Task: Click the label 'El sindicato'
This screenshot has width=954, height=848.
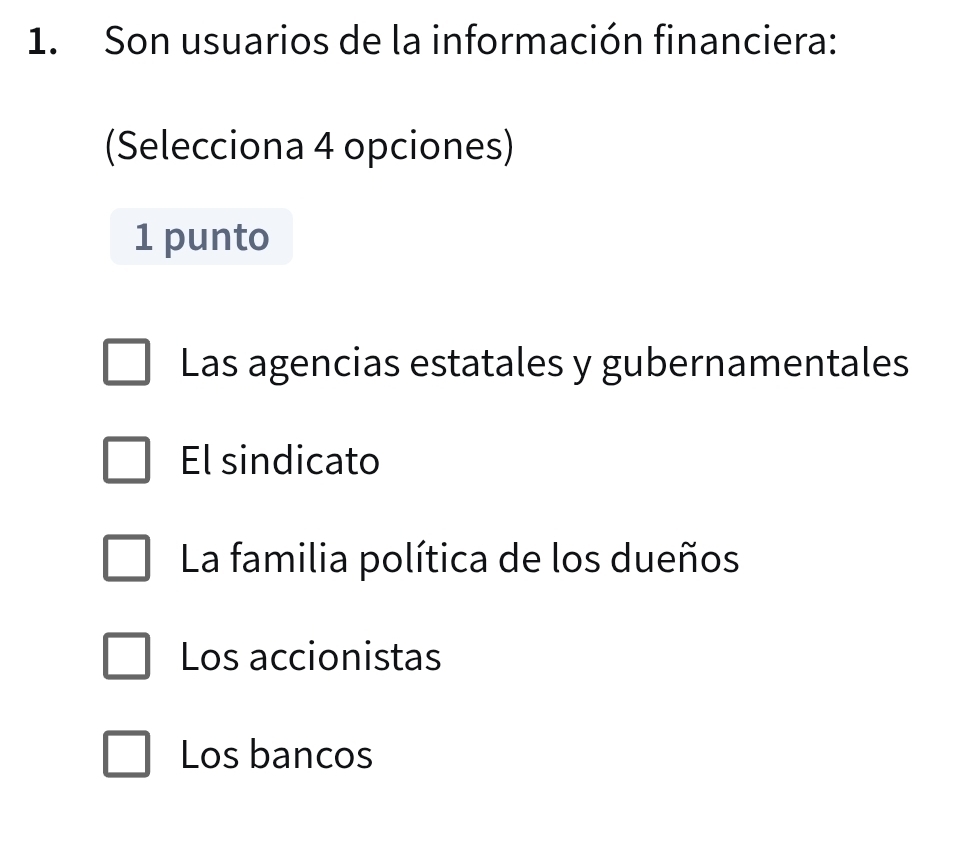Action: coord(280,461)
